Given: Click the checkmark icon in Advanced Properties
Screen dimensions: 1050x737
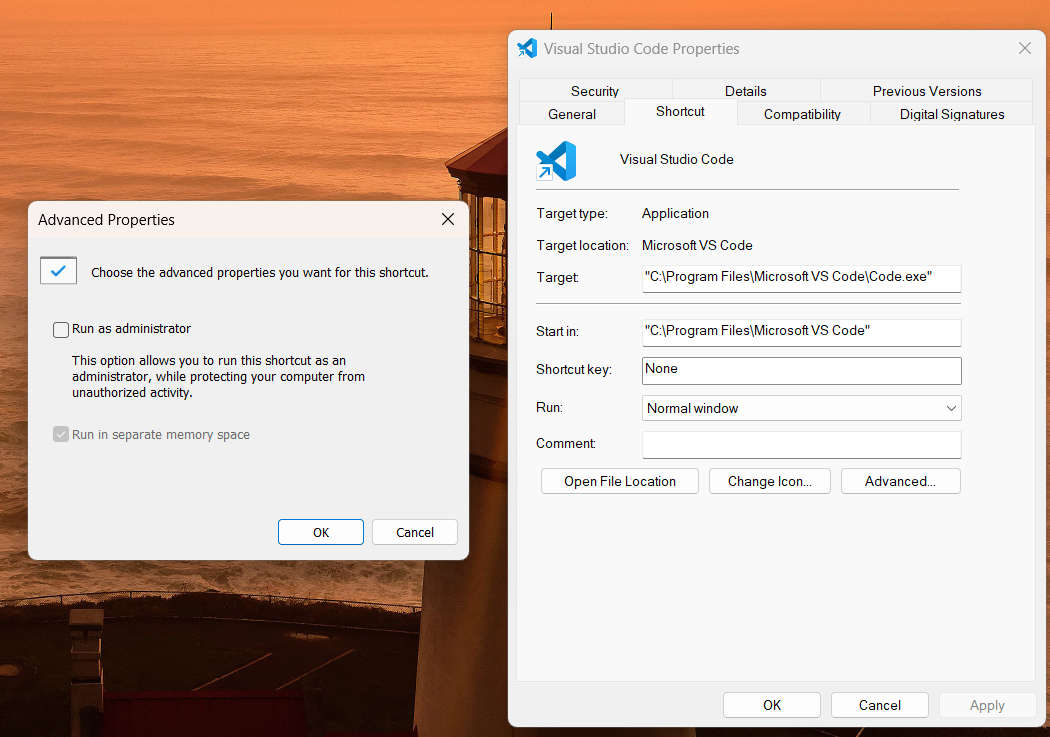Looking at the screenshot, I should [58, 270].
